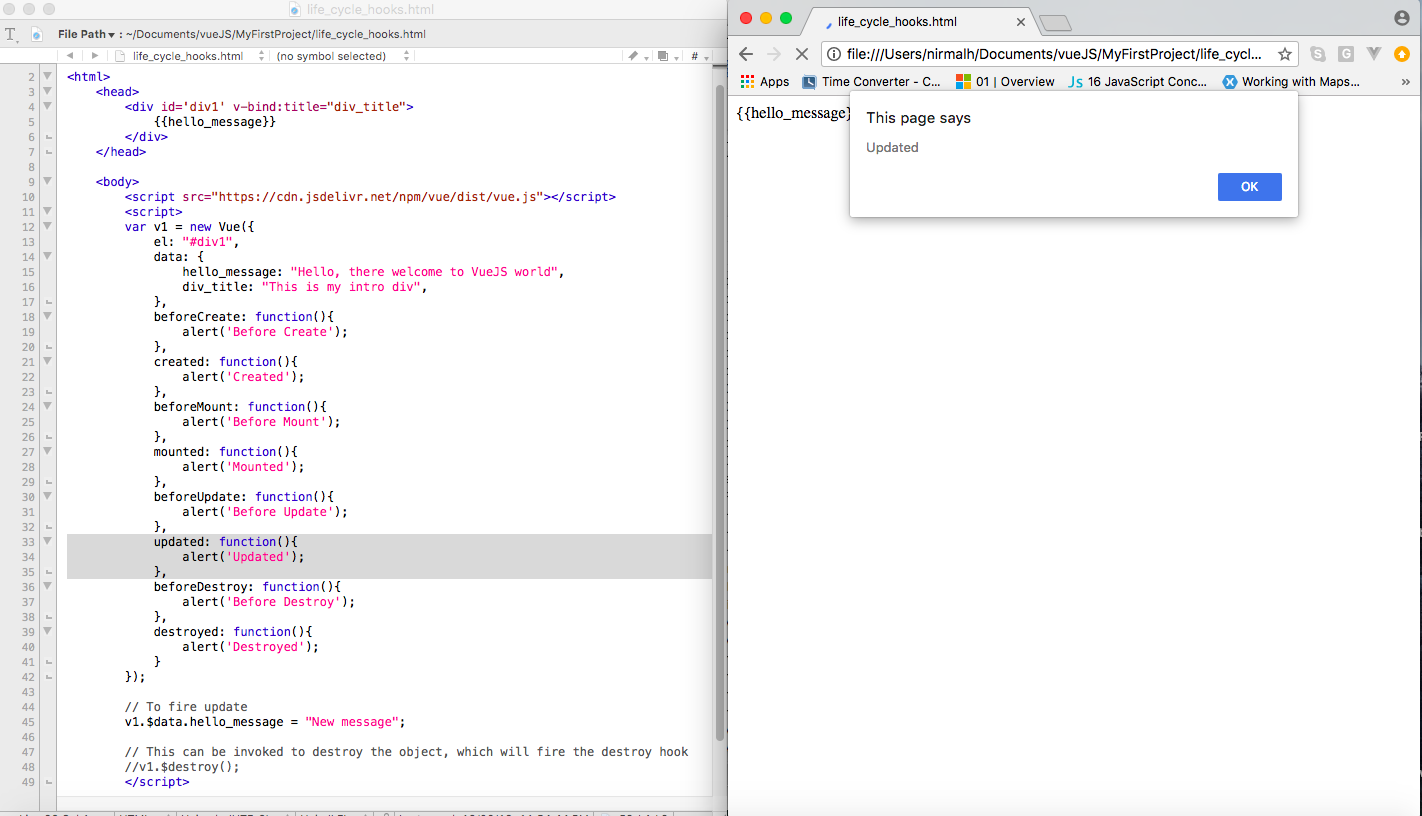Collapse the beforeCreate function fold at line 18
This screenshot has width=1422, height=816.
(47, 316)
